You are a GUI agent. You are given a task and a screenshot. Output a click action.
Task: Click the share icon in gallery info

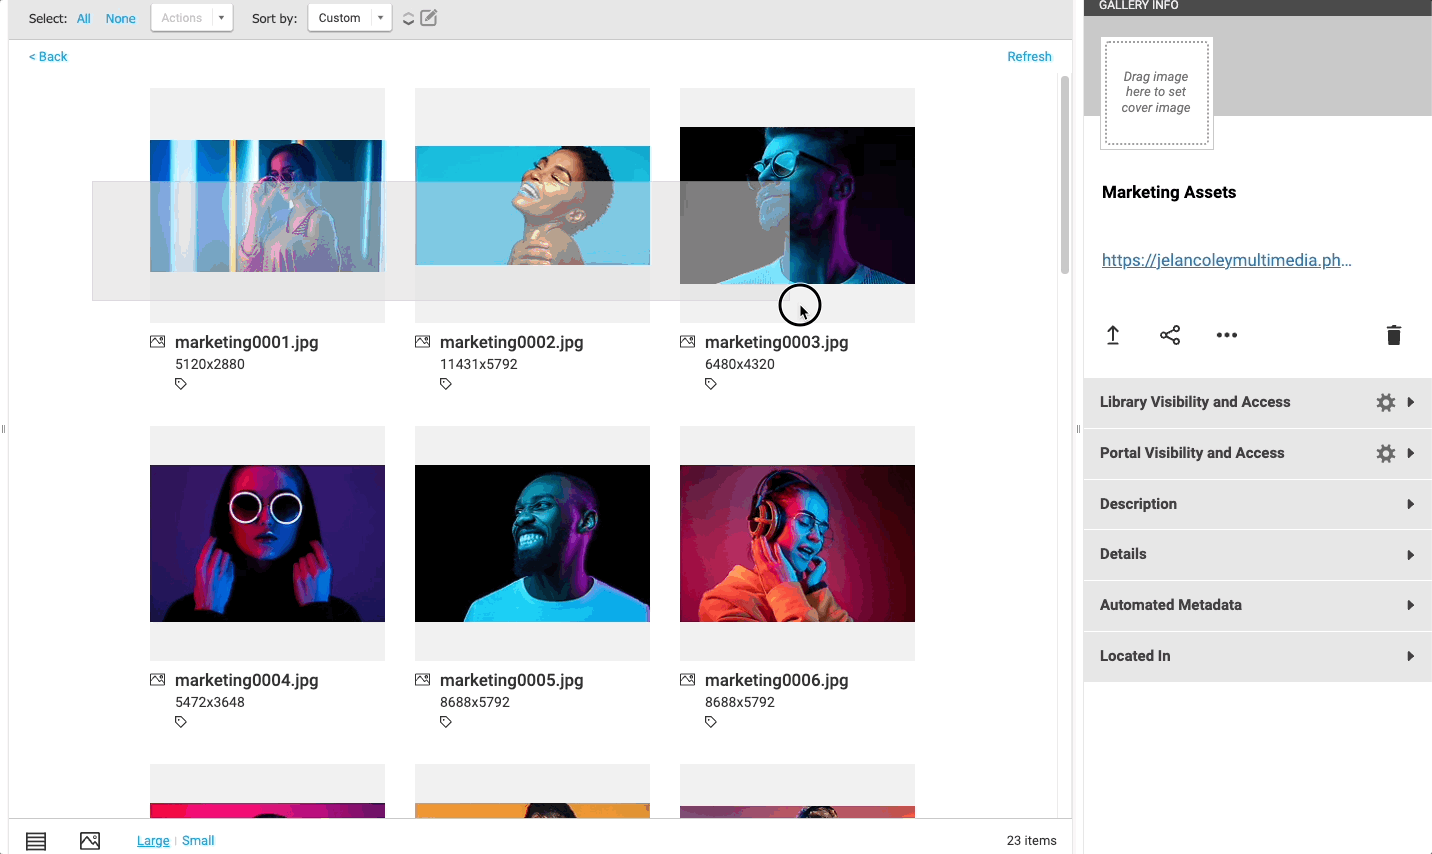pos(1170,335)
